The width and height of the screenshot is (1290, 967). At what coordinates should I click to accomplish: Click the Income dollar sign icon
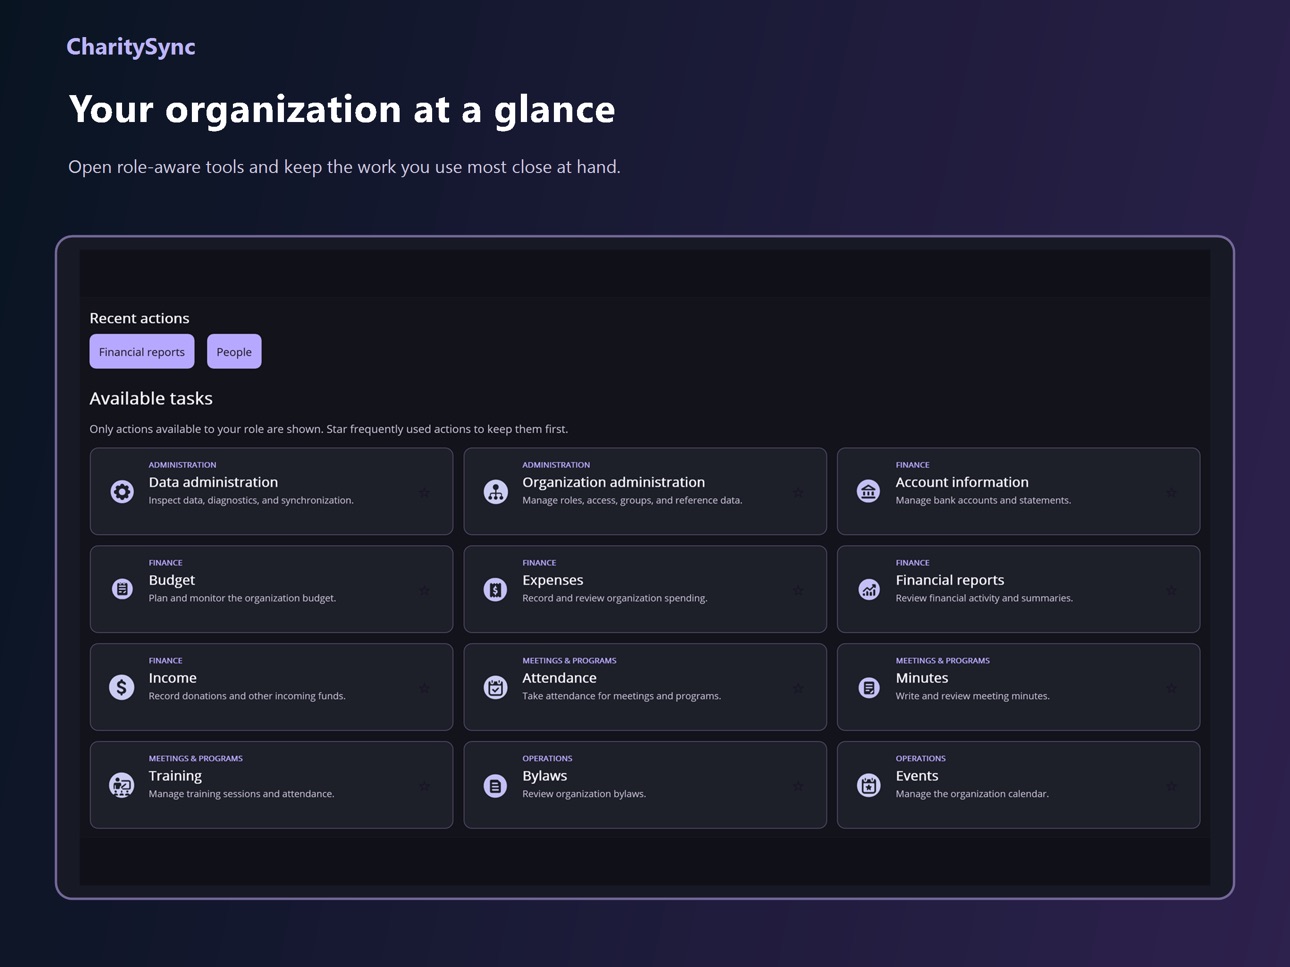122,687
